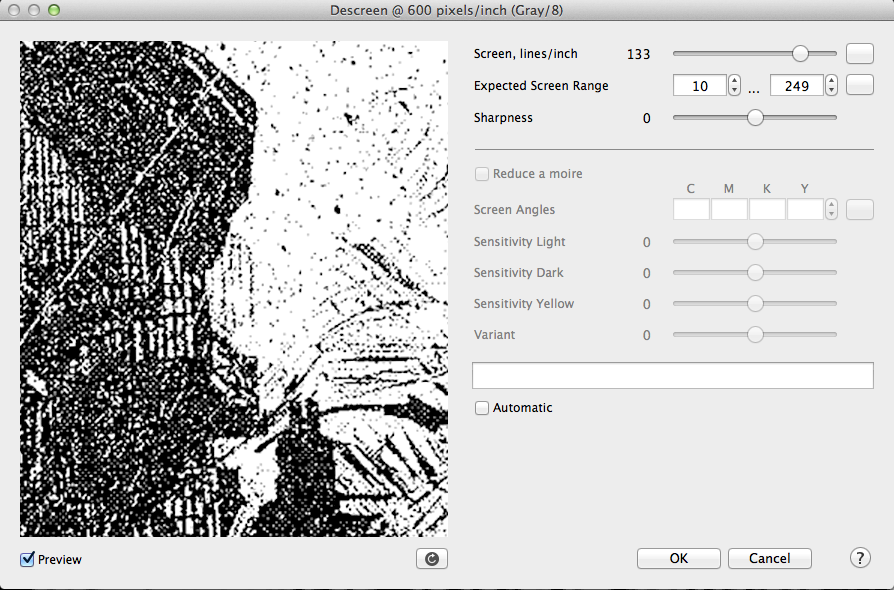The width and height of the screenshot is (894, 590).
Task: Click the halftone preview image
Action: [x=234, y=288]
